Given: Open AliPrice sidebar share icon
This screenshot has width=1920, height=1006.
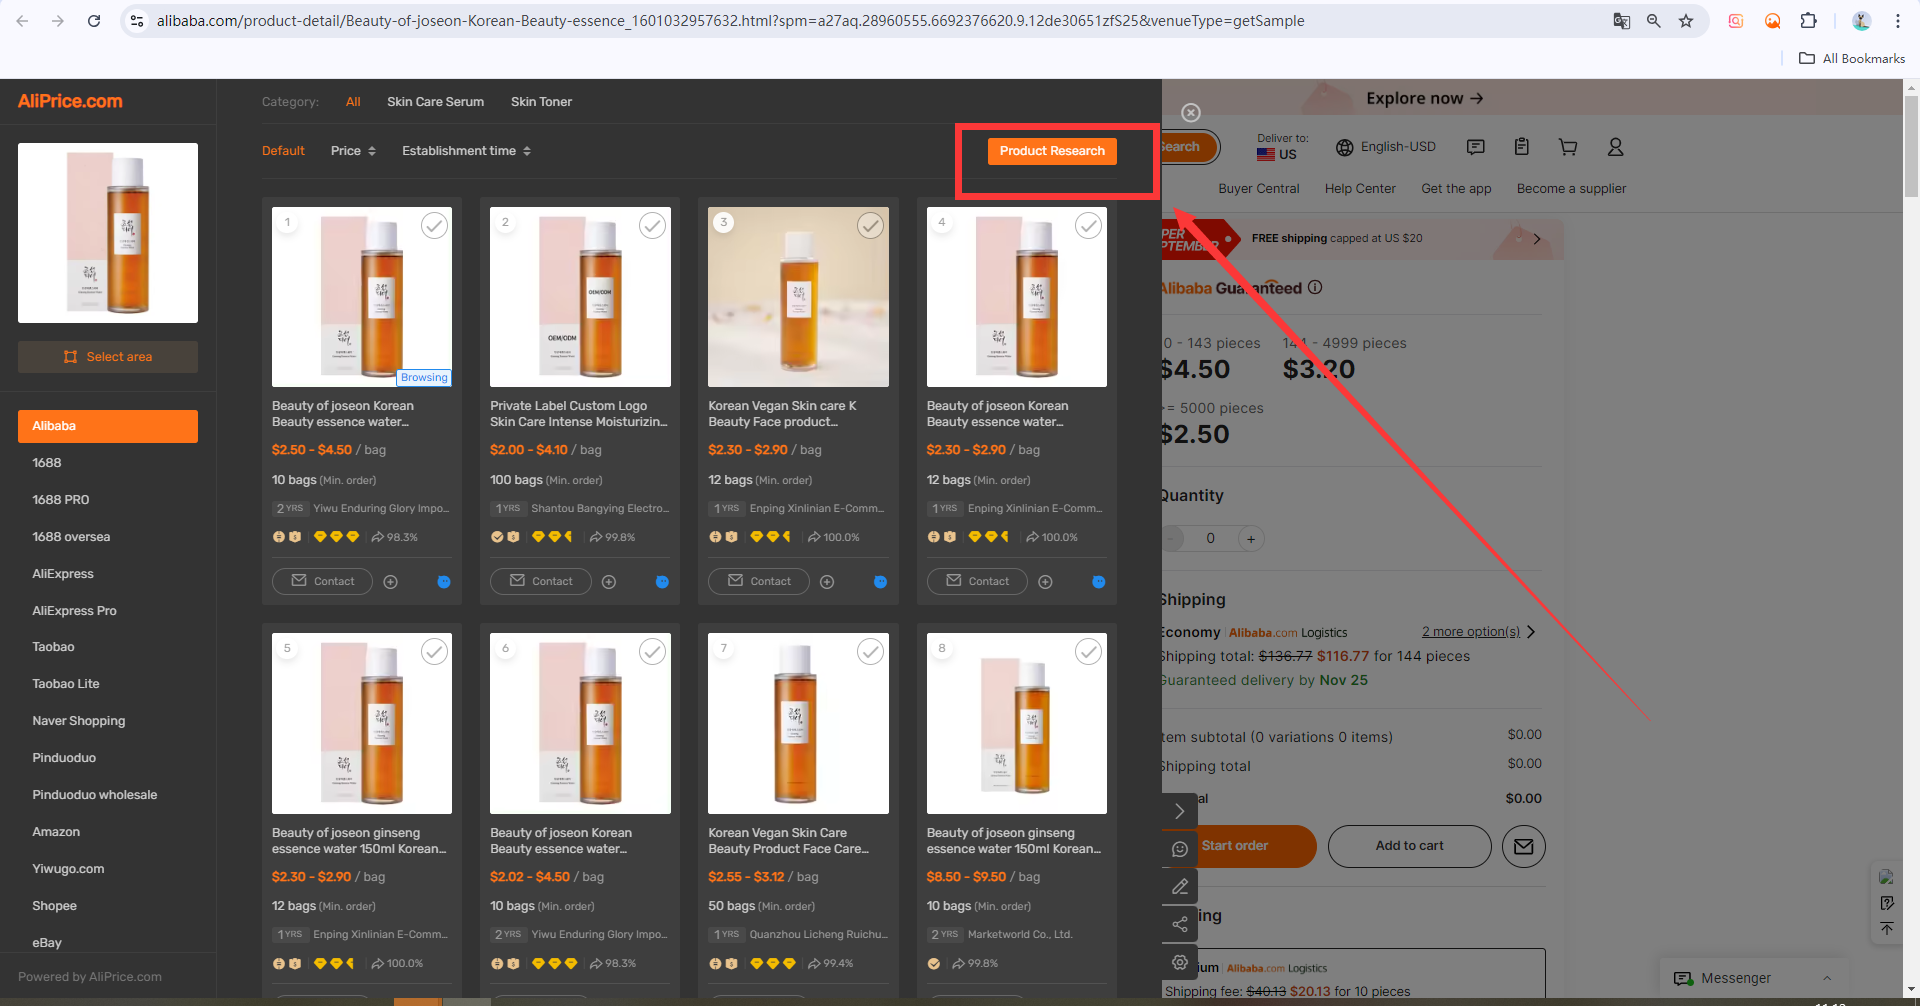Looking at the screenshot, I should (x=1180, y=923).
